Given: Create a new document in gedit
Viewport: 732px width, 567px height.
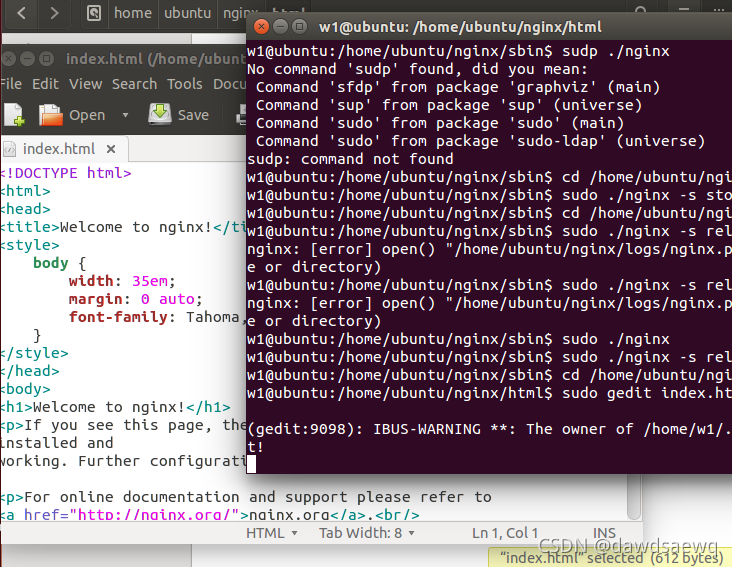Looking at the screenshot, I should coord(14,115).
